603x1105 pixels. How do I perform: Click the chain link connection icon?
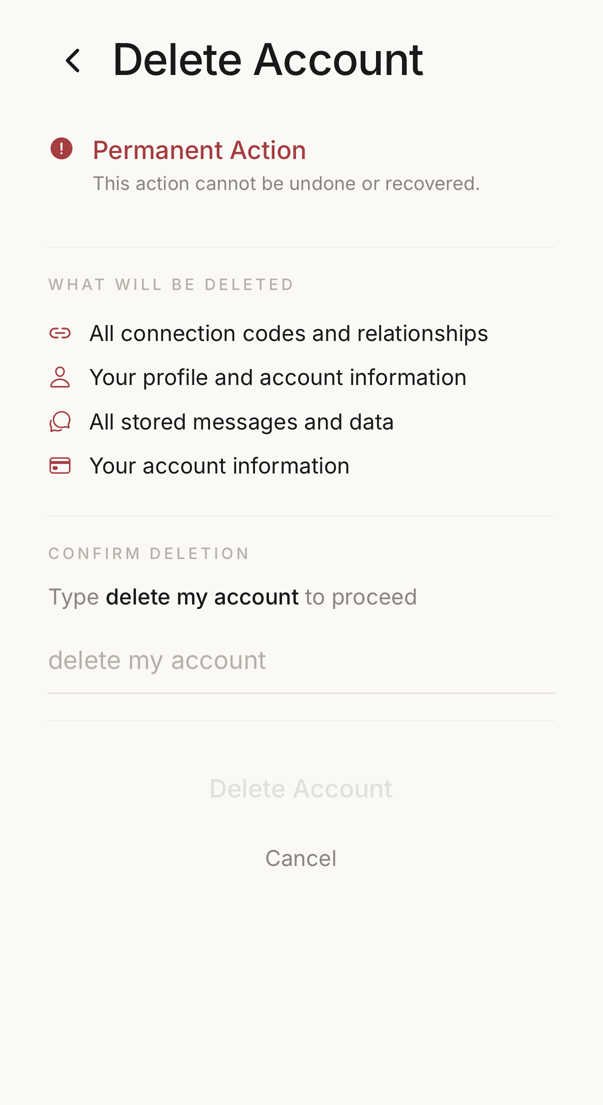click(x=60, y=333)
